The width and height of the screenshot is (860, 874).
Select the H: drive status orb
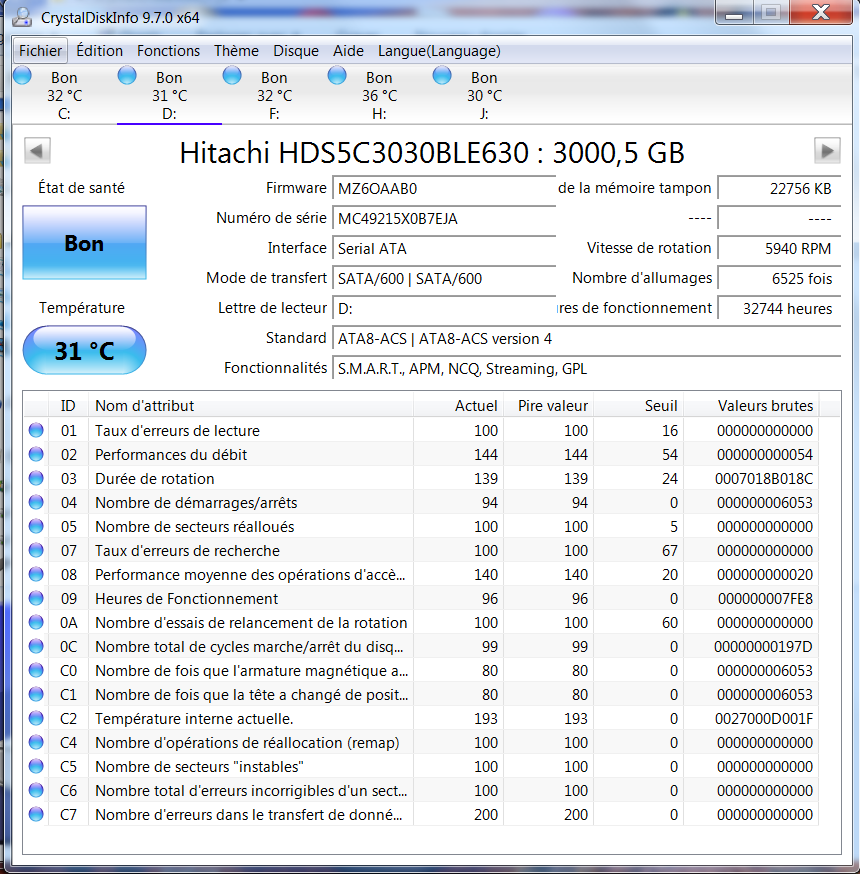point(337,76)
